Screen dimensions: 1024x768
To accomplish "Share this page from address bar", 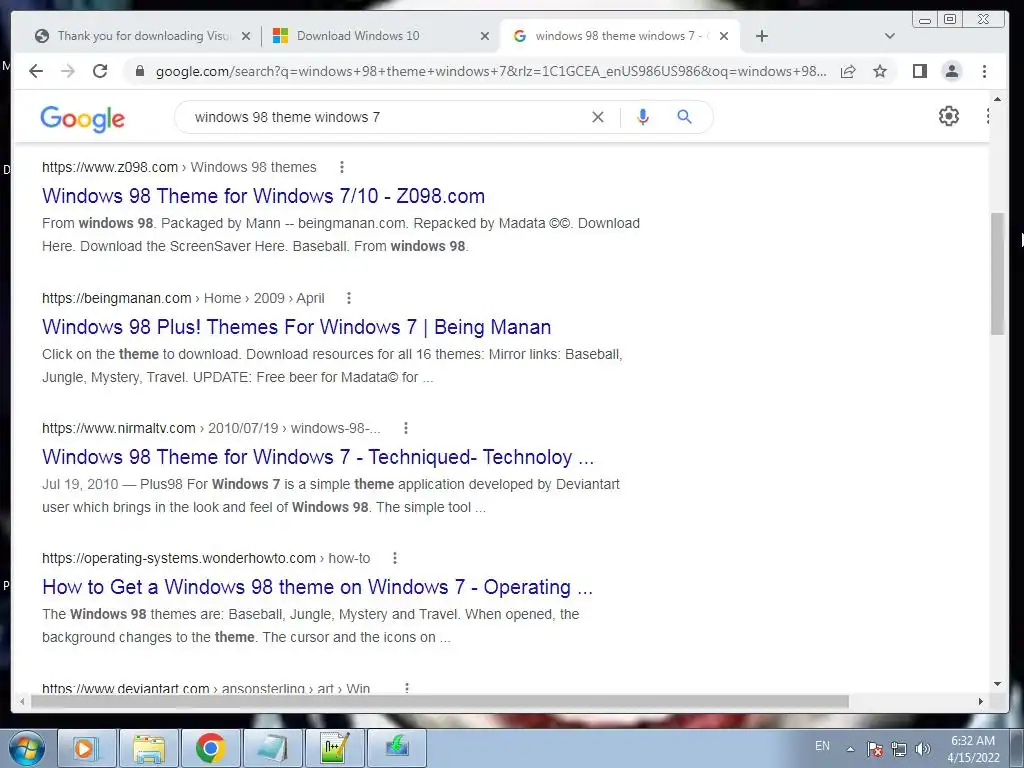I will click(848, 71).
